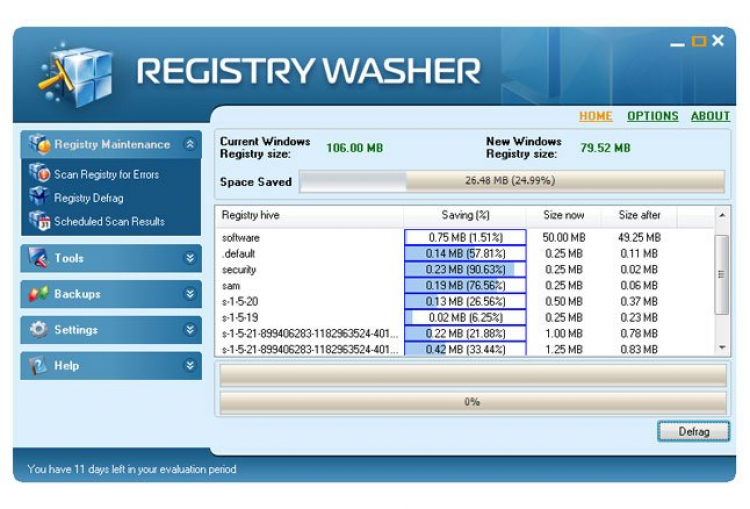Click the Settings gear icon
The width and height of the screenshot is (750, 509).
click(38, 330)
